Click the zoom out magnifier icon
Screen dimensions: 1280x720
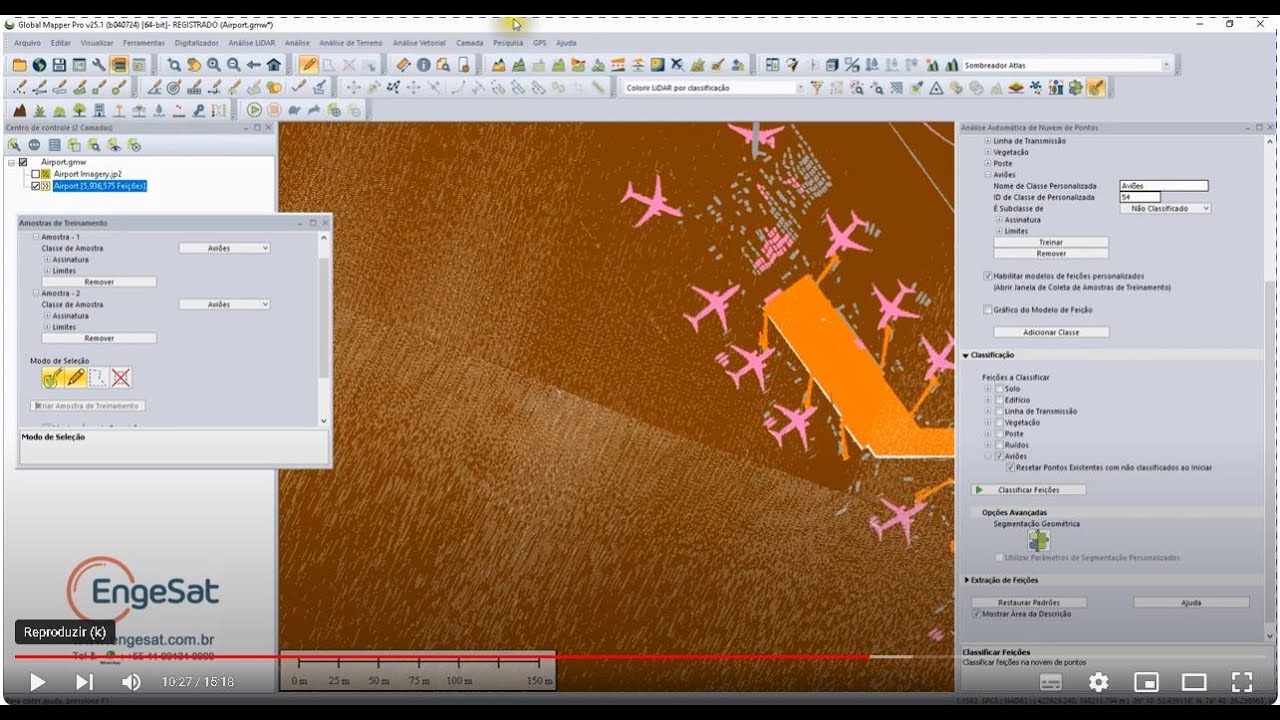click(234, 65)
